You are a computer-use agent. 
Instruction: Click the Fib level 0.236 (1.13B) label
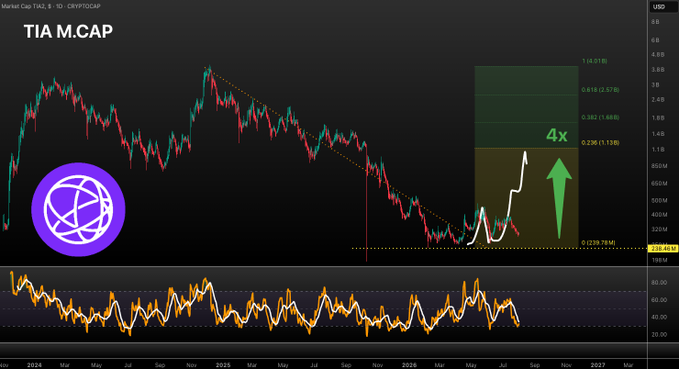tap(600, 142)
